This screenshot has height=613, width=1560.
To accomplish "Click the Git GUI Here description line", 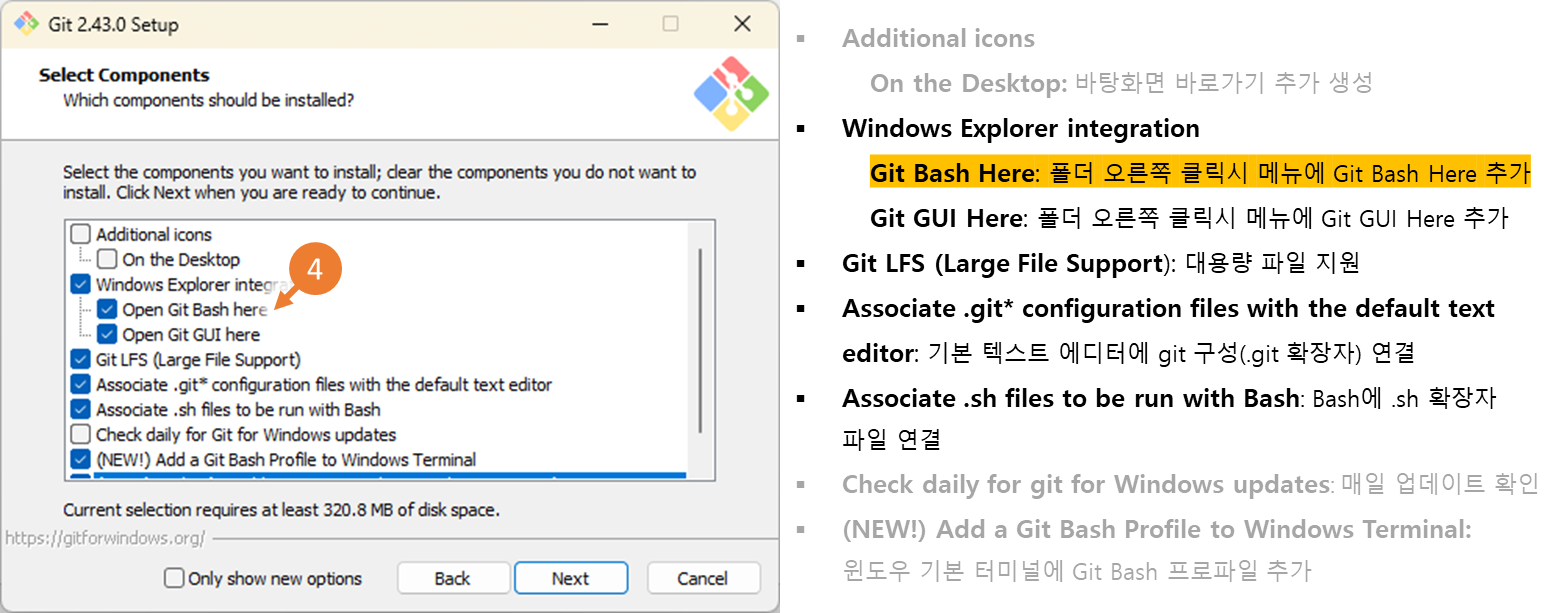I will click(1189, 218).
